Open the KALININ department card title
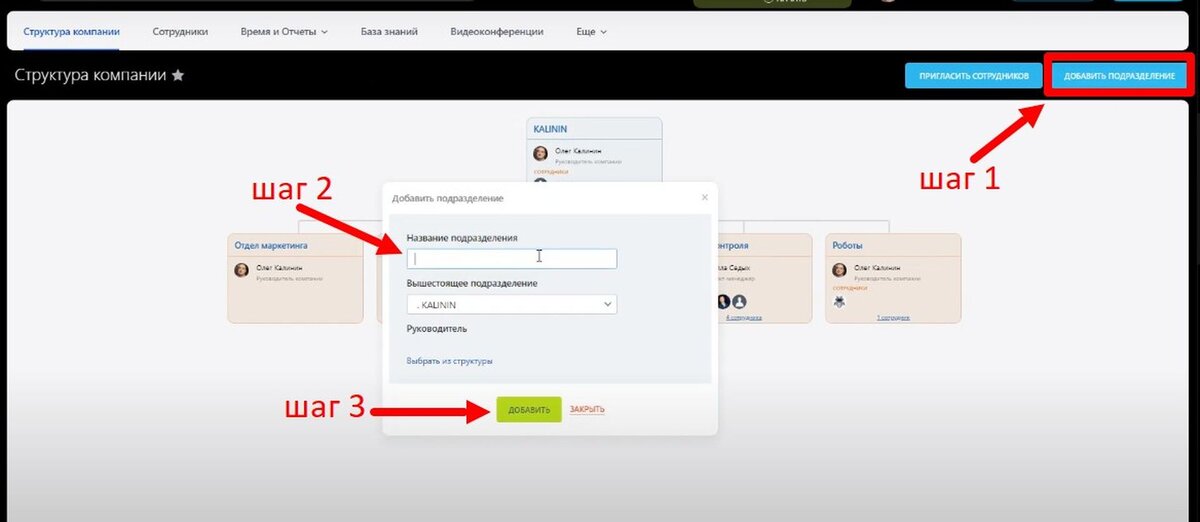This screenshot has height=522, width=1200. (x=551, y=130)
